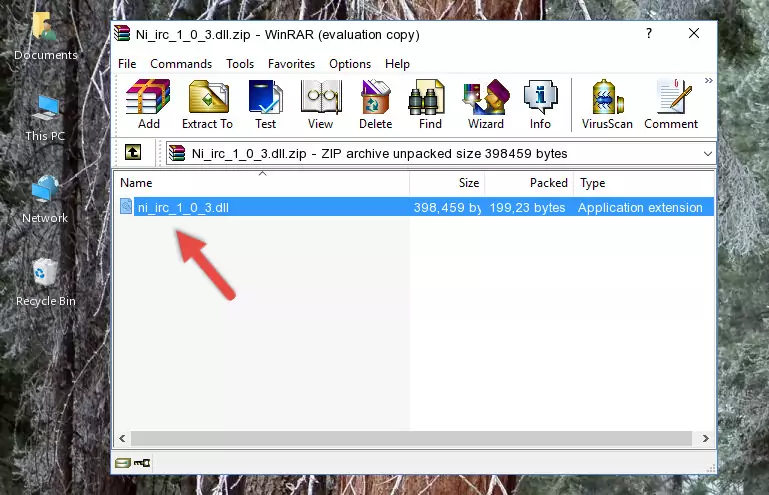The height and width of the screenshot is (495, 769).
Task: Close the WinRAR window
Action: 693,33
